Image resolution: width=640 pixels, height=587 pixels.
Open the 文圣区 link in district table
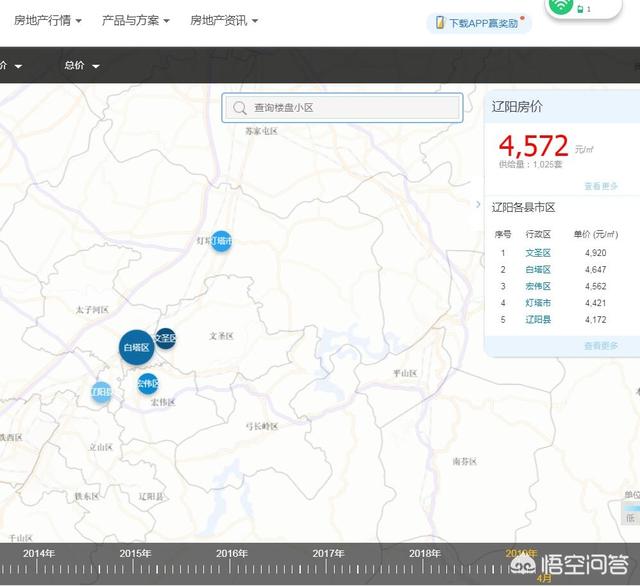(540, 253)
